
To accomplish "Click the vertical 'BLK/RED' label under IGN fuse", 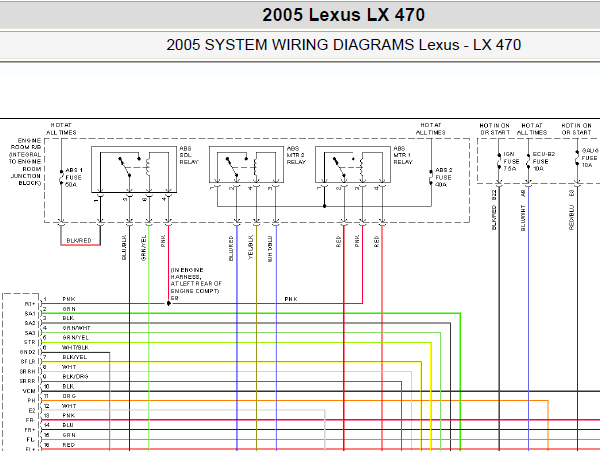I will (x=494, y=218).
